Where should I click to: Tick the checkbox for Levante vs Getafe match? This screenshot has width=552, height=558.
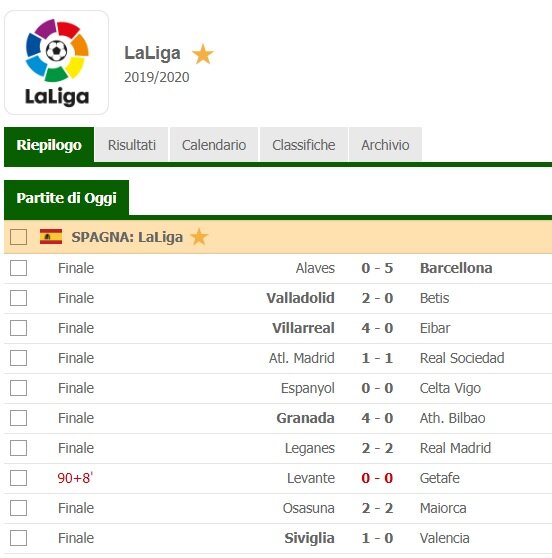[x=19, y=478]
